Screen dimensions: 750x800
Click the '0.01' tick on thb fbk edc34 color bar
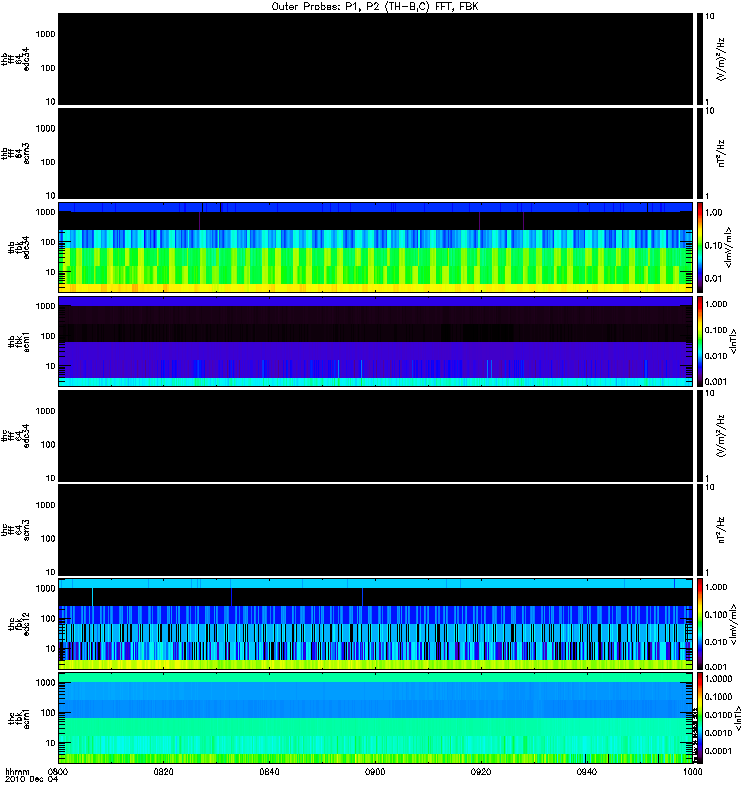[x=714, y=278]
